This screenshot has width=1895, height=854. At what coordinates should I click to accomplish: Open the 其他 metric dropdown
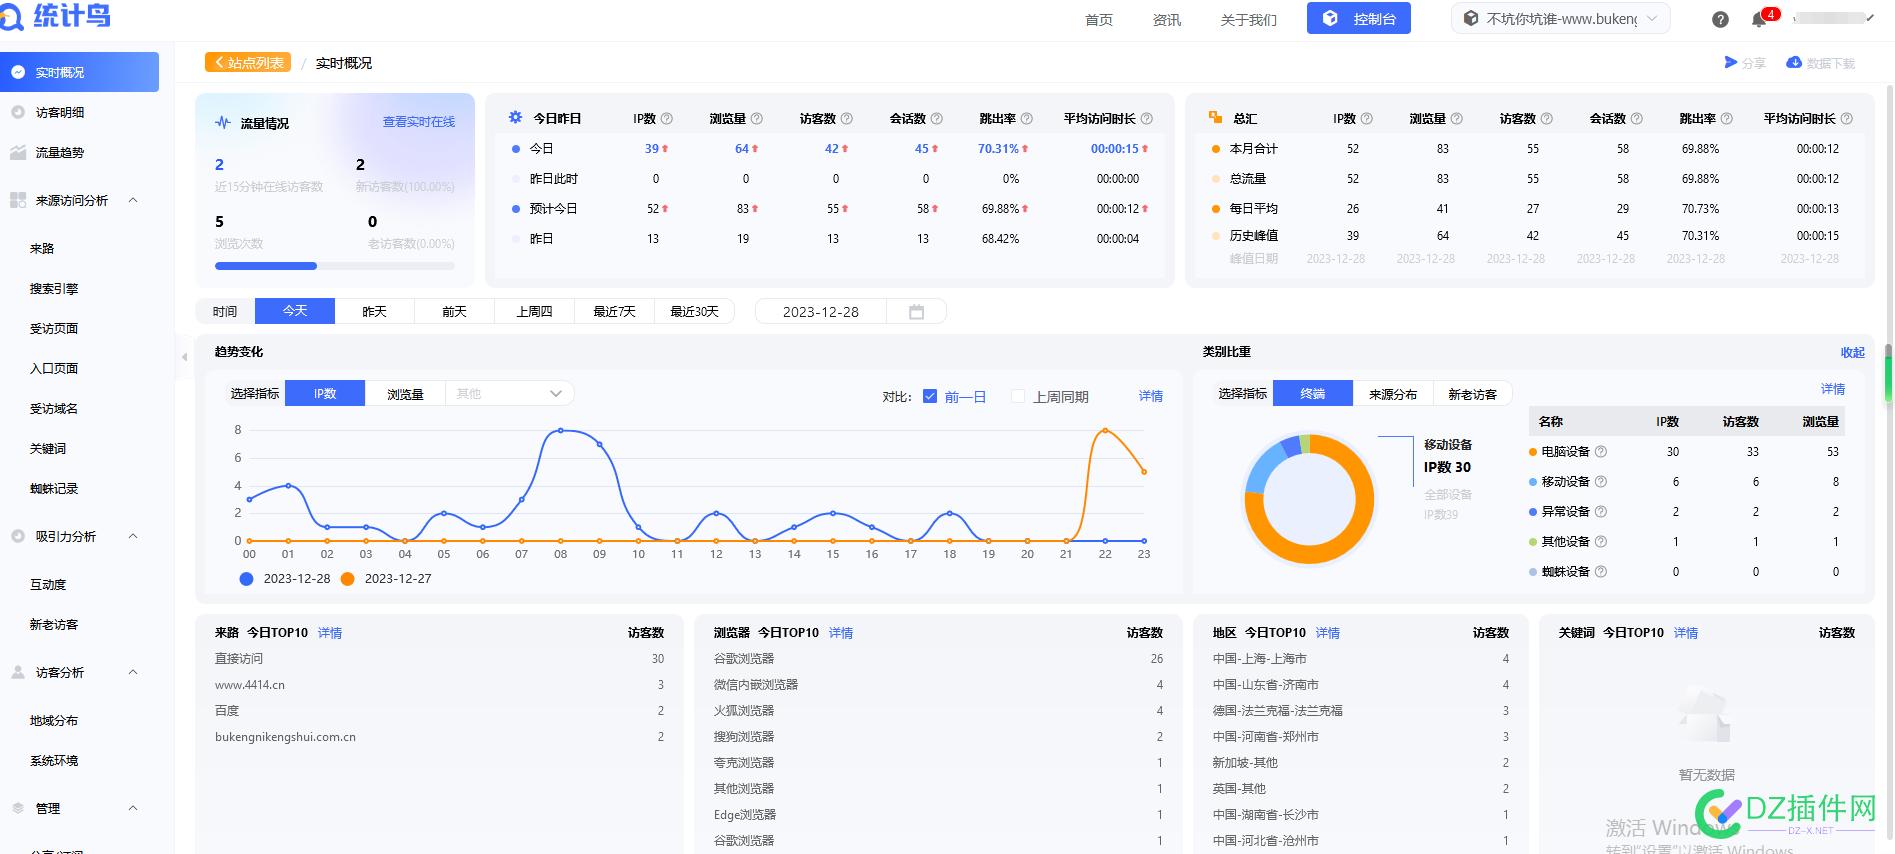(x=510, y=394)
